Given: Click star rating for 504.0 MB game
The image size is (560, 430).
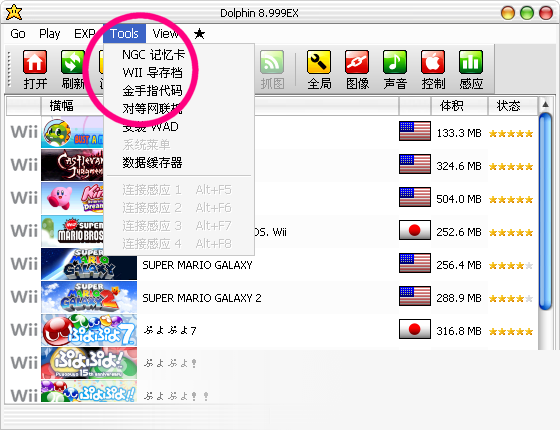Looking at the screenshot, I should pos(511,199).
